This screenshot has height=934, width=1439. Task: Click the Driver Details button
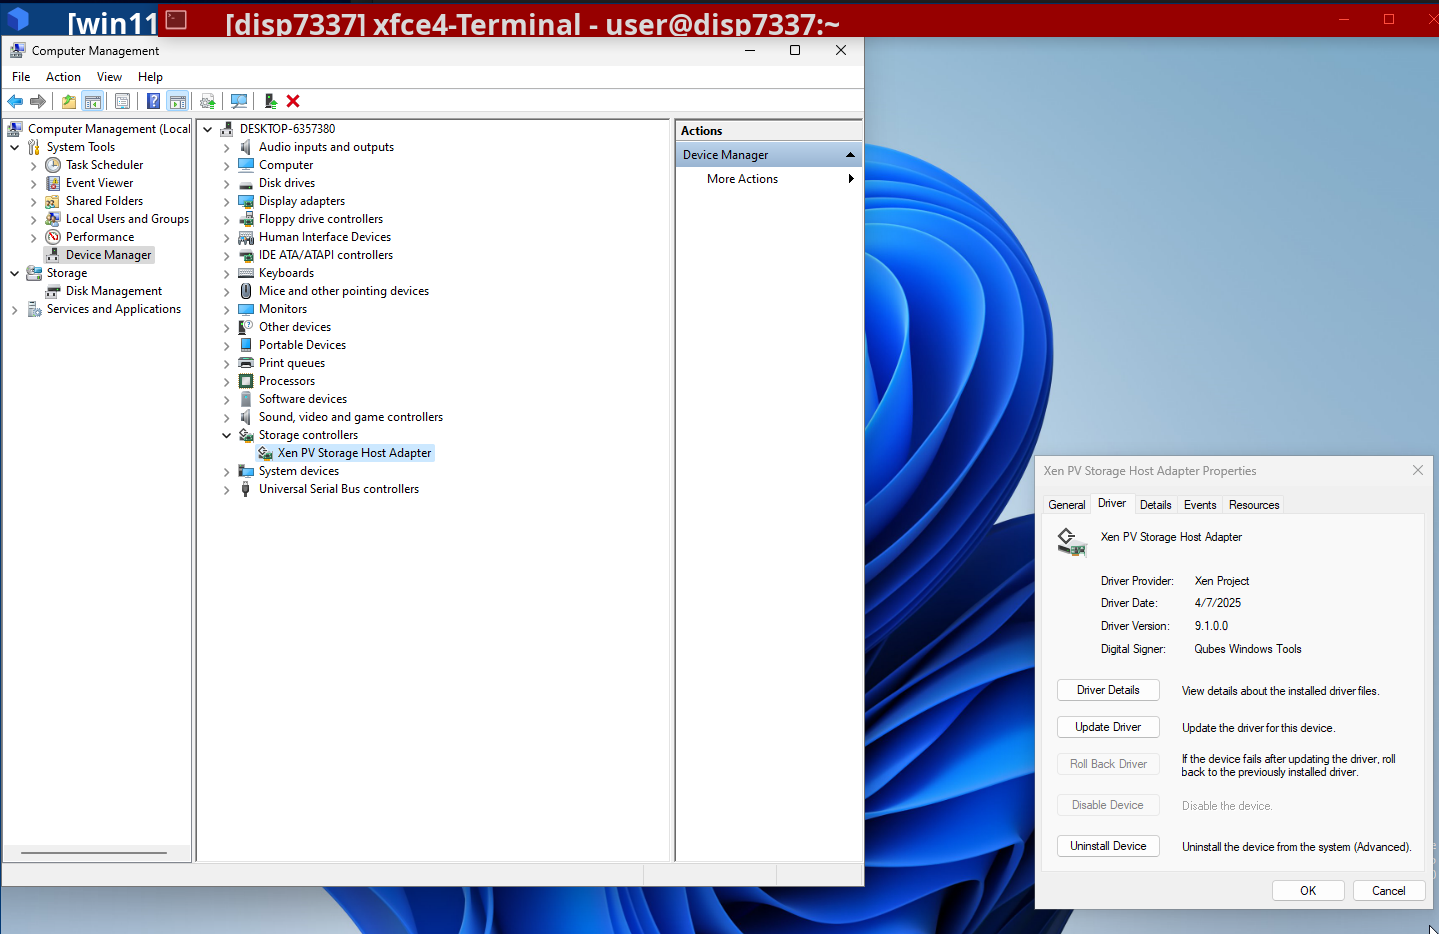(x=1108, y=690)
